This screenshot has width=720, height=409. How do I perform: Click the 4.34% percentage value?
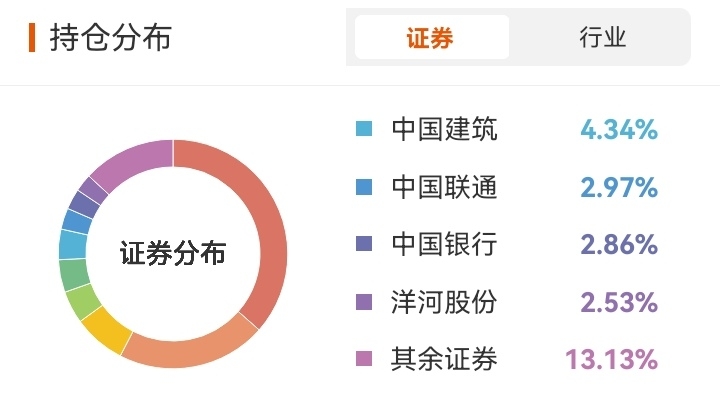pyautogui.click(x=619, y=129)
